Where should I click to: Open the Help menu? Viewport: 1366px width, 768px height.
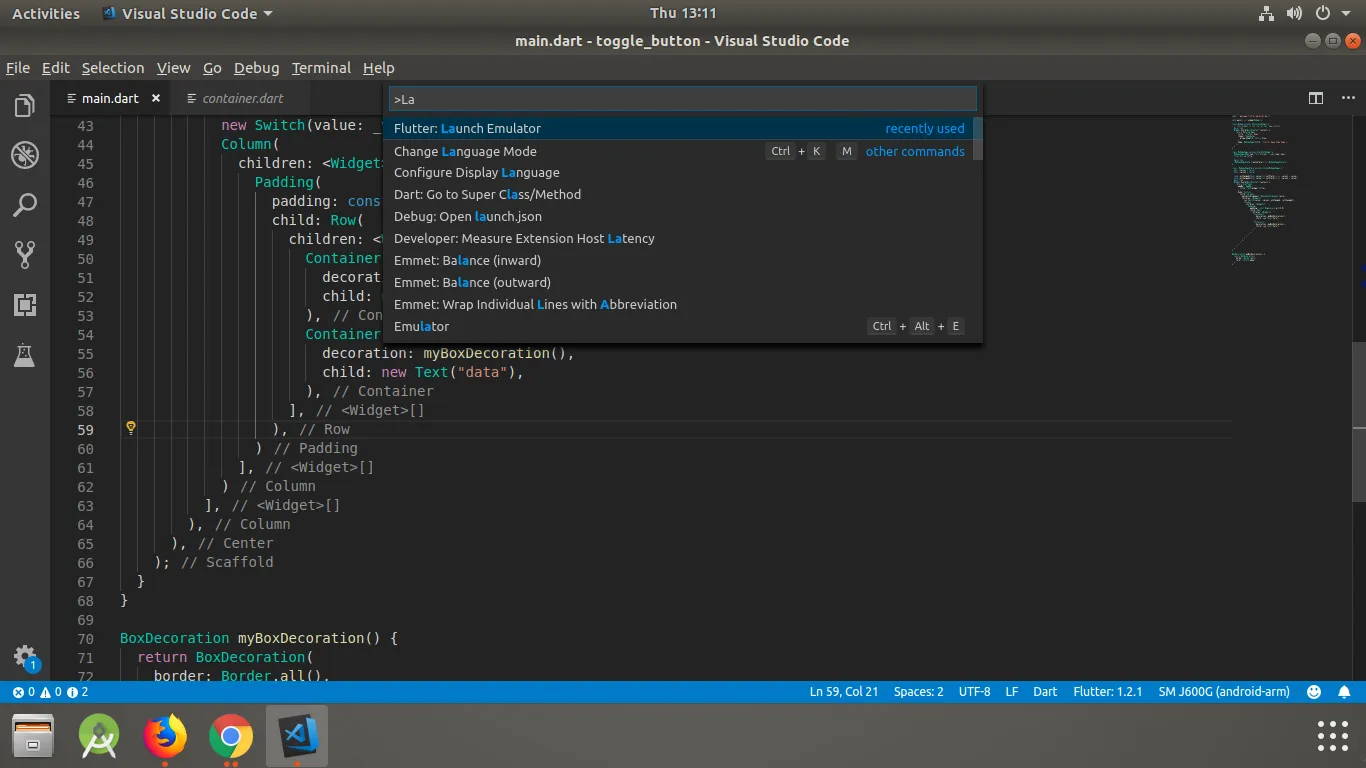click(x=379, y=68)
